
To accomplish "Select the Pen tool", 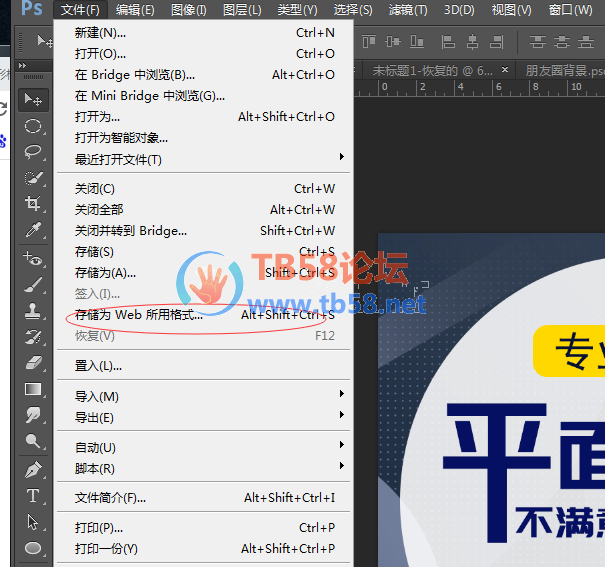I will click(x=33, y=470).
